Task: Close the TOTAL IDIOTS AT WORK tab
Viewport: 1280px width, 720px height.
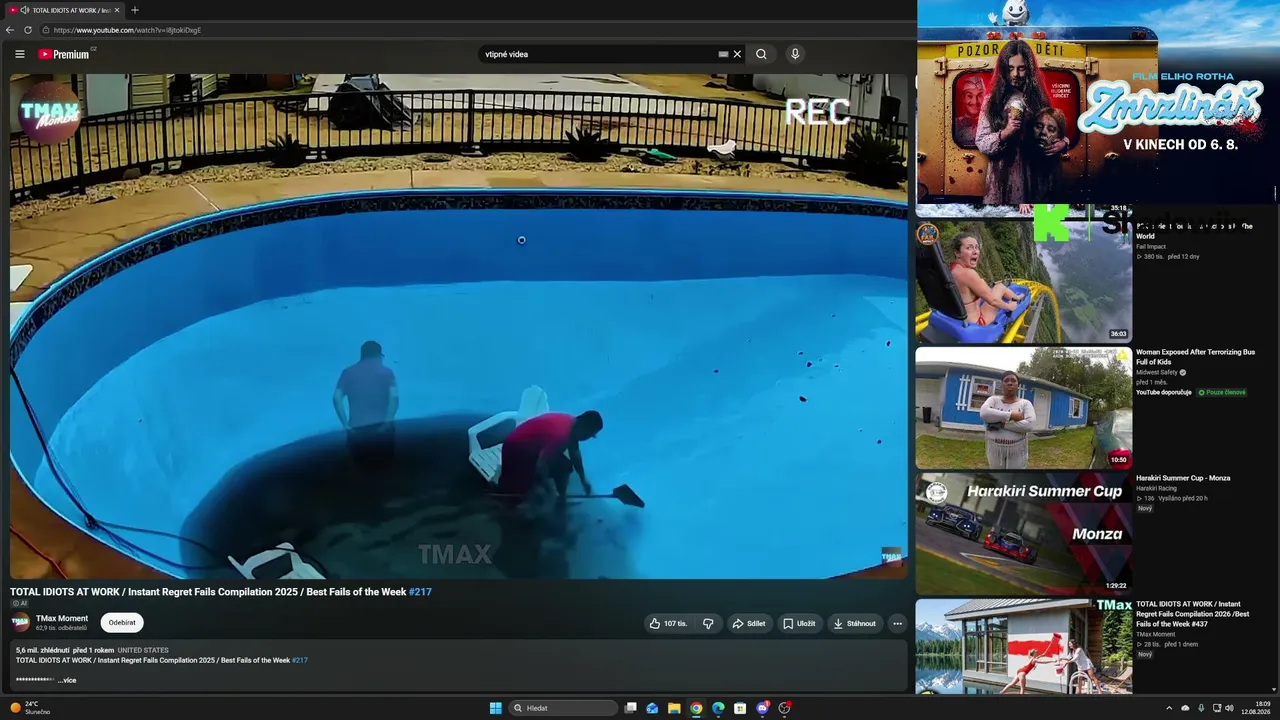Action: click(x=117, y=10)
